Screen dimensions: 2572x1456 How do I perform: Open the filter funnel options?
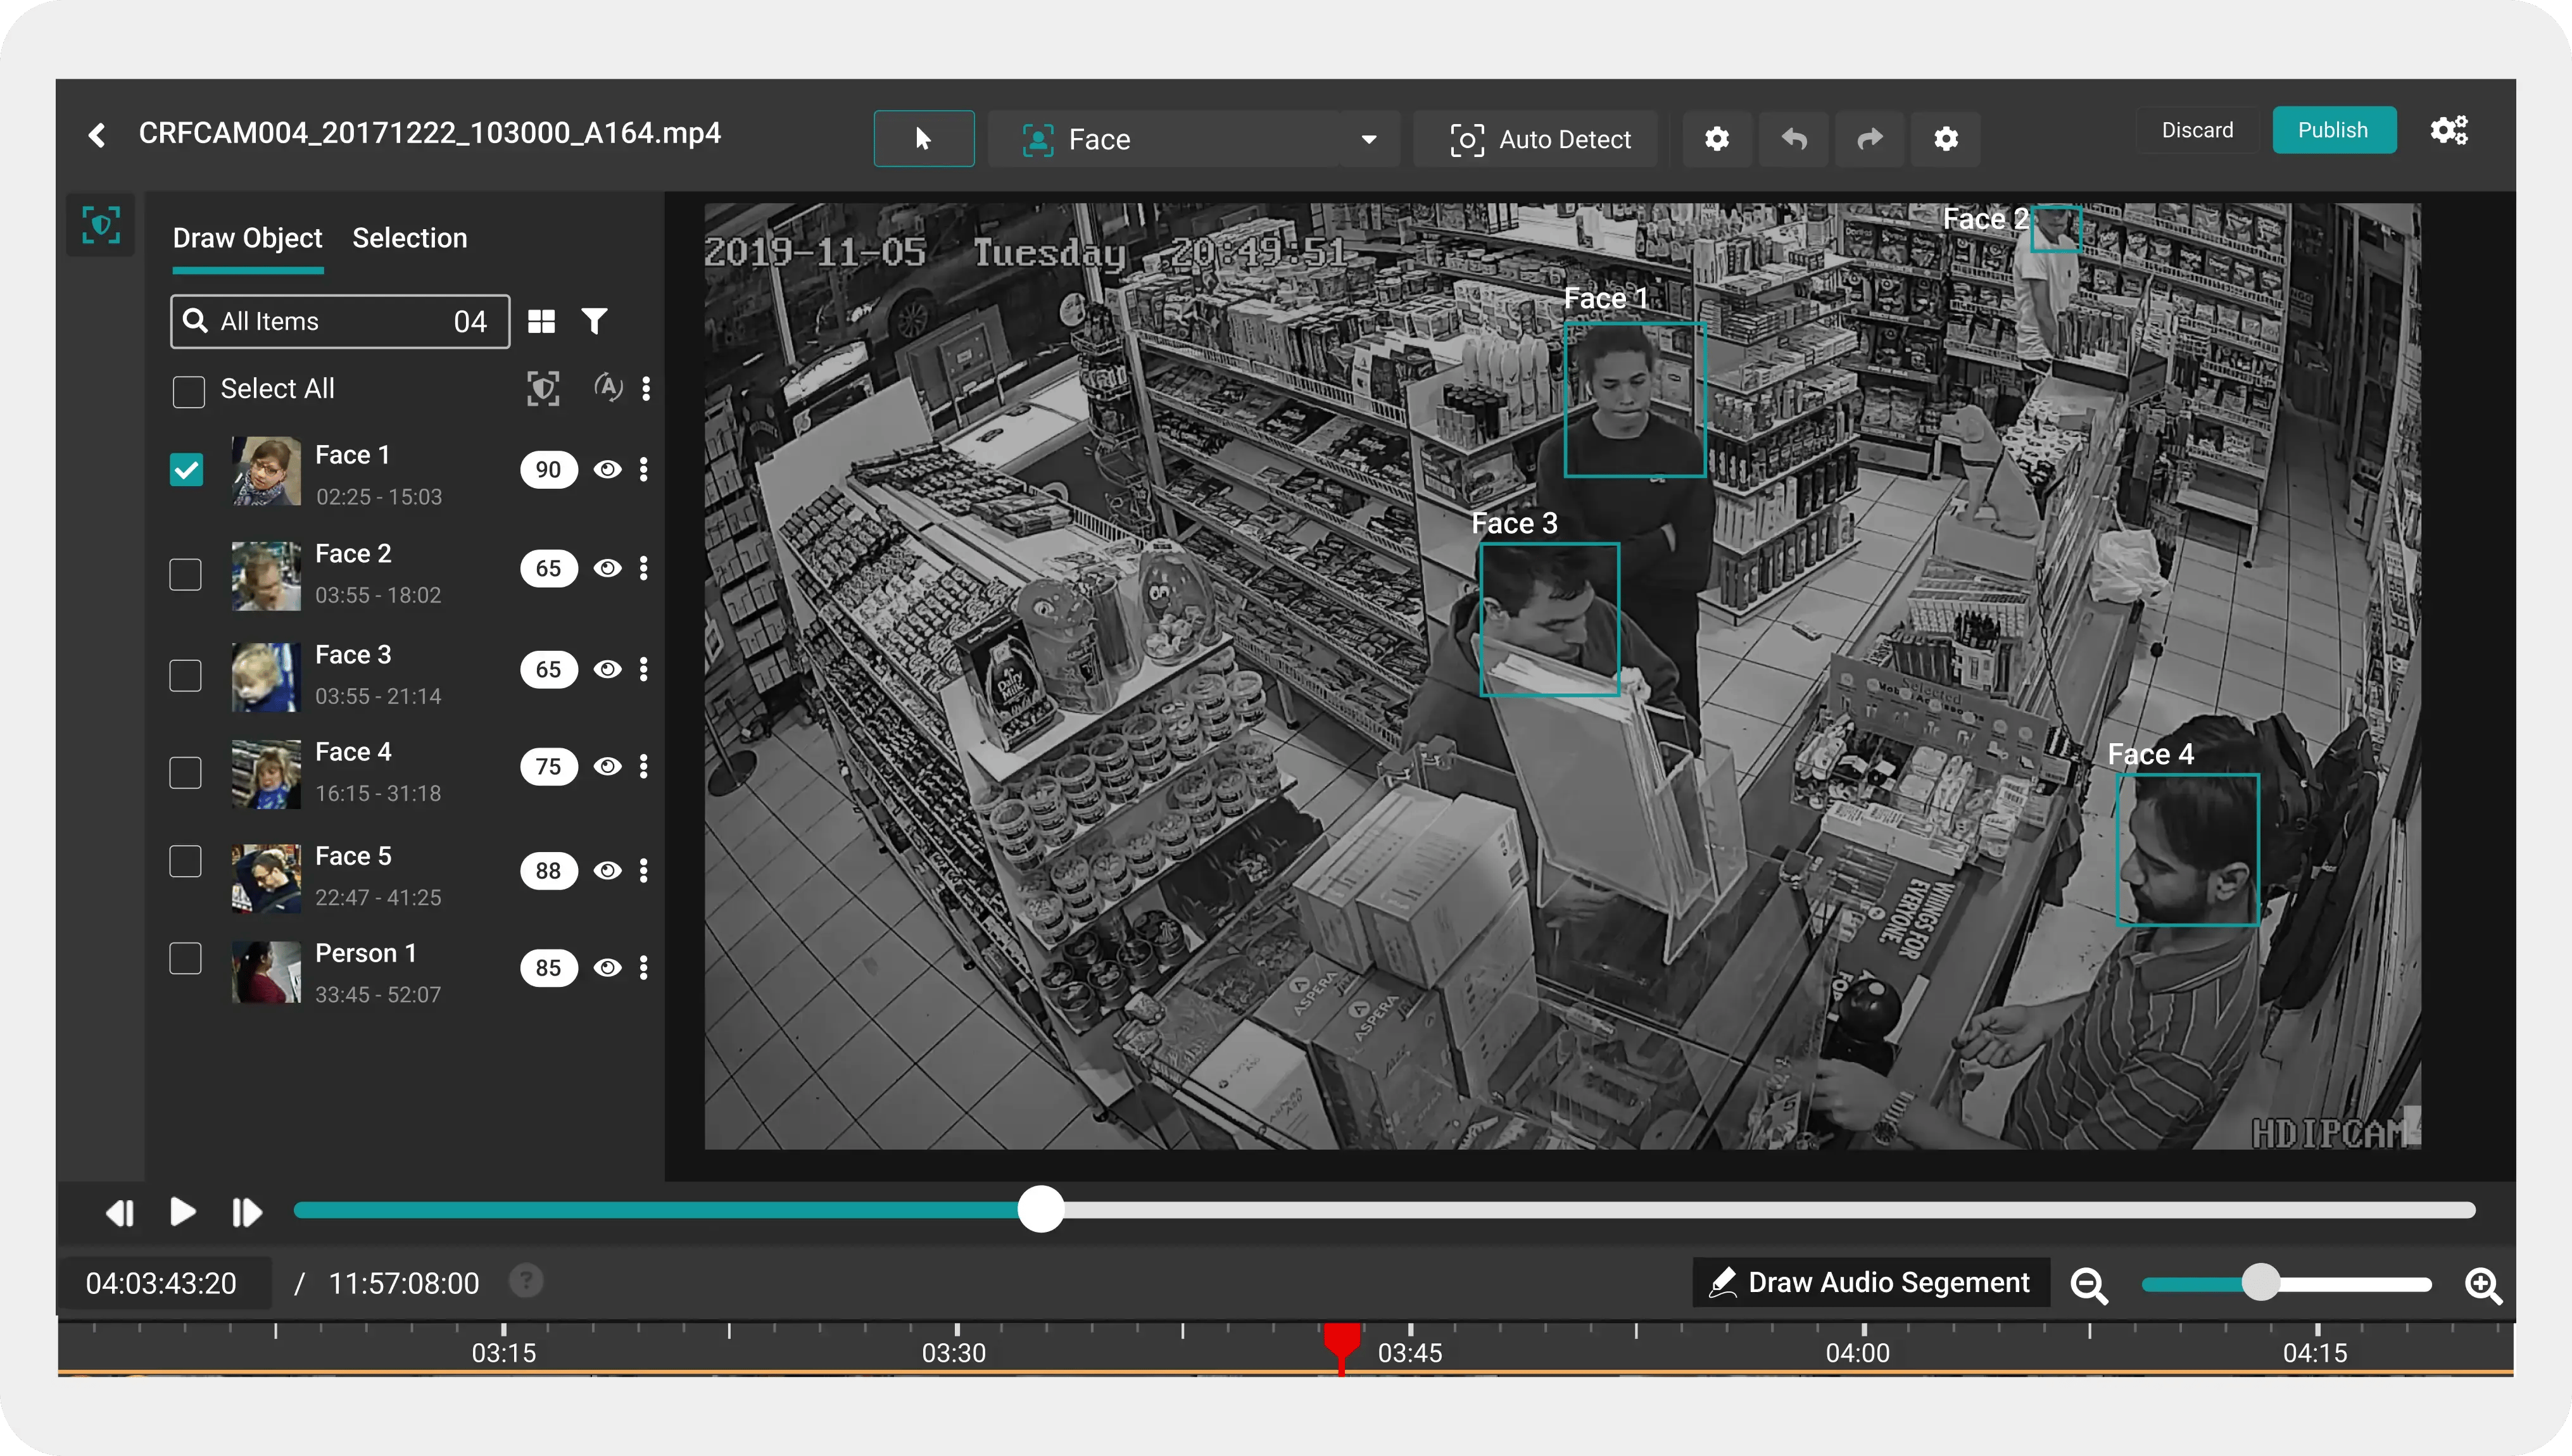(x=595, y=321)
